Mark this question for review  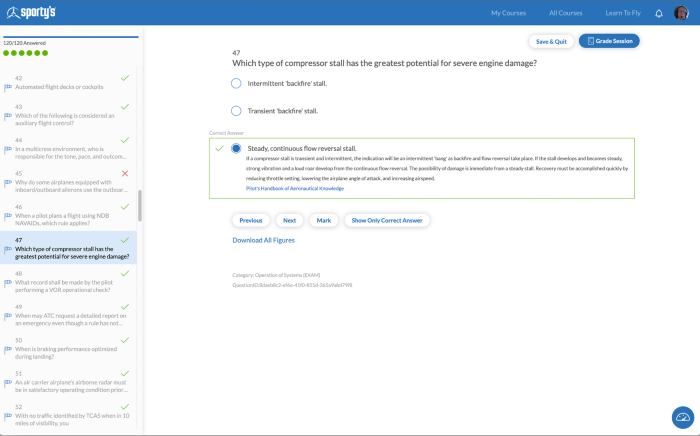324,220
